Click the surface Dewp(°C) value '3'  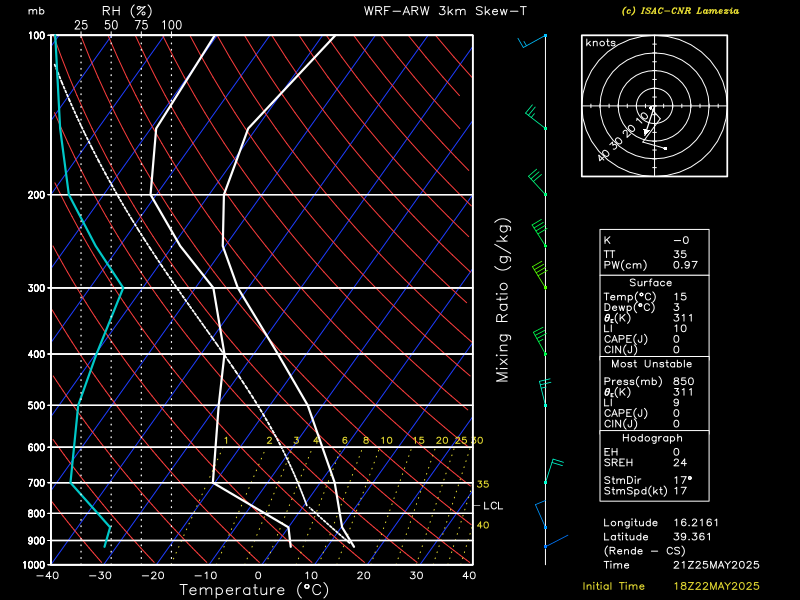tap(677, 308)
